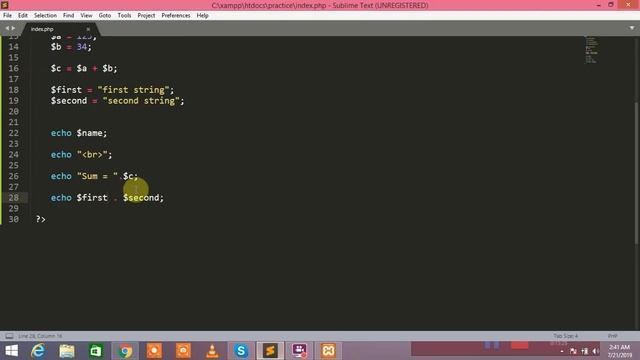Screen dimensions: 640x360
Task: Open VLC media player from taskbar
Action: (x=212, y=351)
